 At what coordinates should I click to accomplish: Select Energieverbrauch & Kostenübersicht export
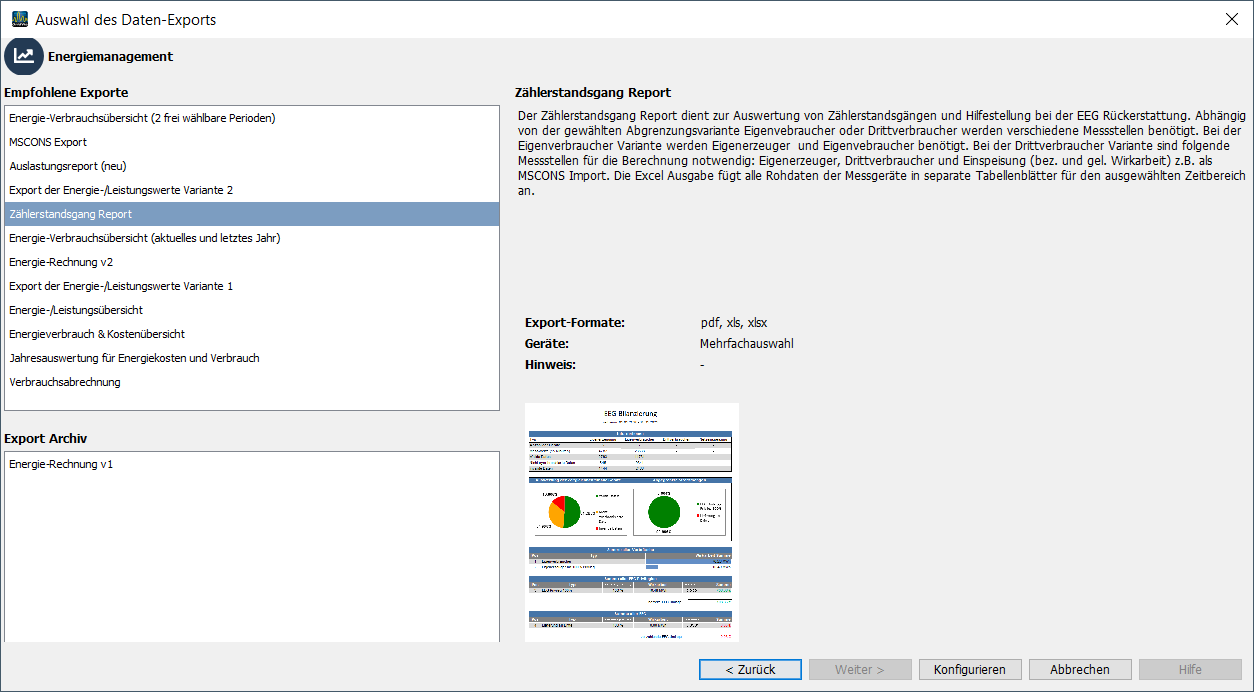pyautogui.click(x=97, y=334)
